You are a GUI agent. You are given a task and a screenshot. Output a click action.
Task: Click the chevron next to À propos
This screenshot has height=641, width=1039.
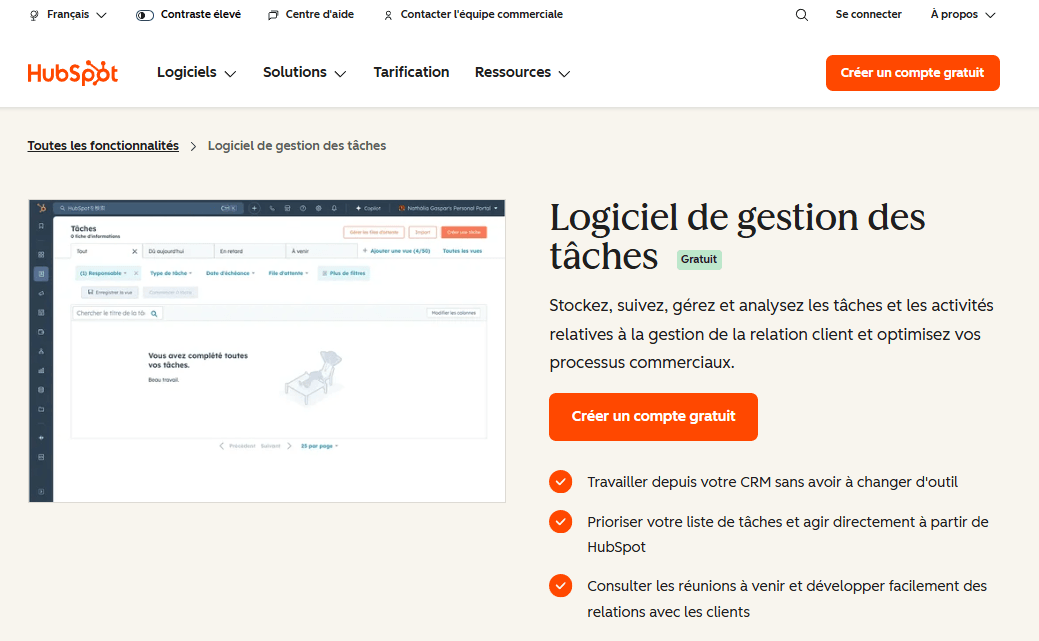pos(990,15)
